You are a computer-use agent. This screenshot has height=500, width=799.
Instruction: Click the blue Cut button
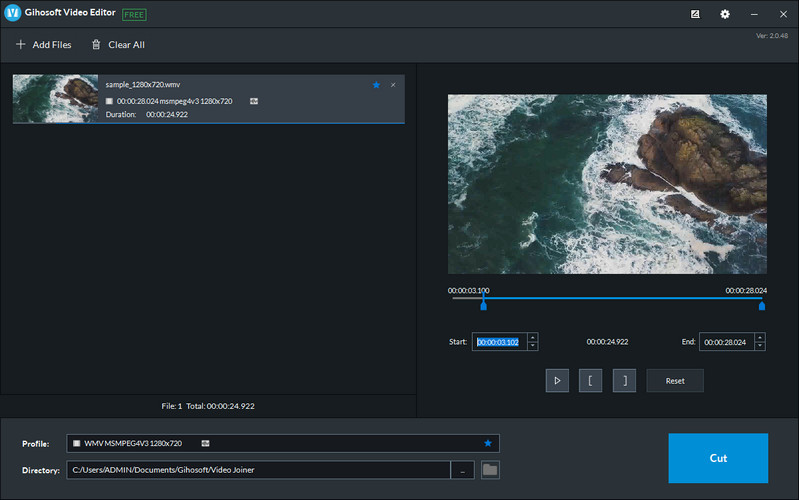[x=718, y=458]
